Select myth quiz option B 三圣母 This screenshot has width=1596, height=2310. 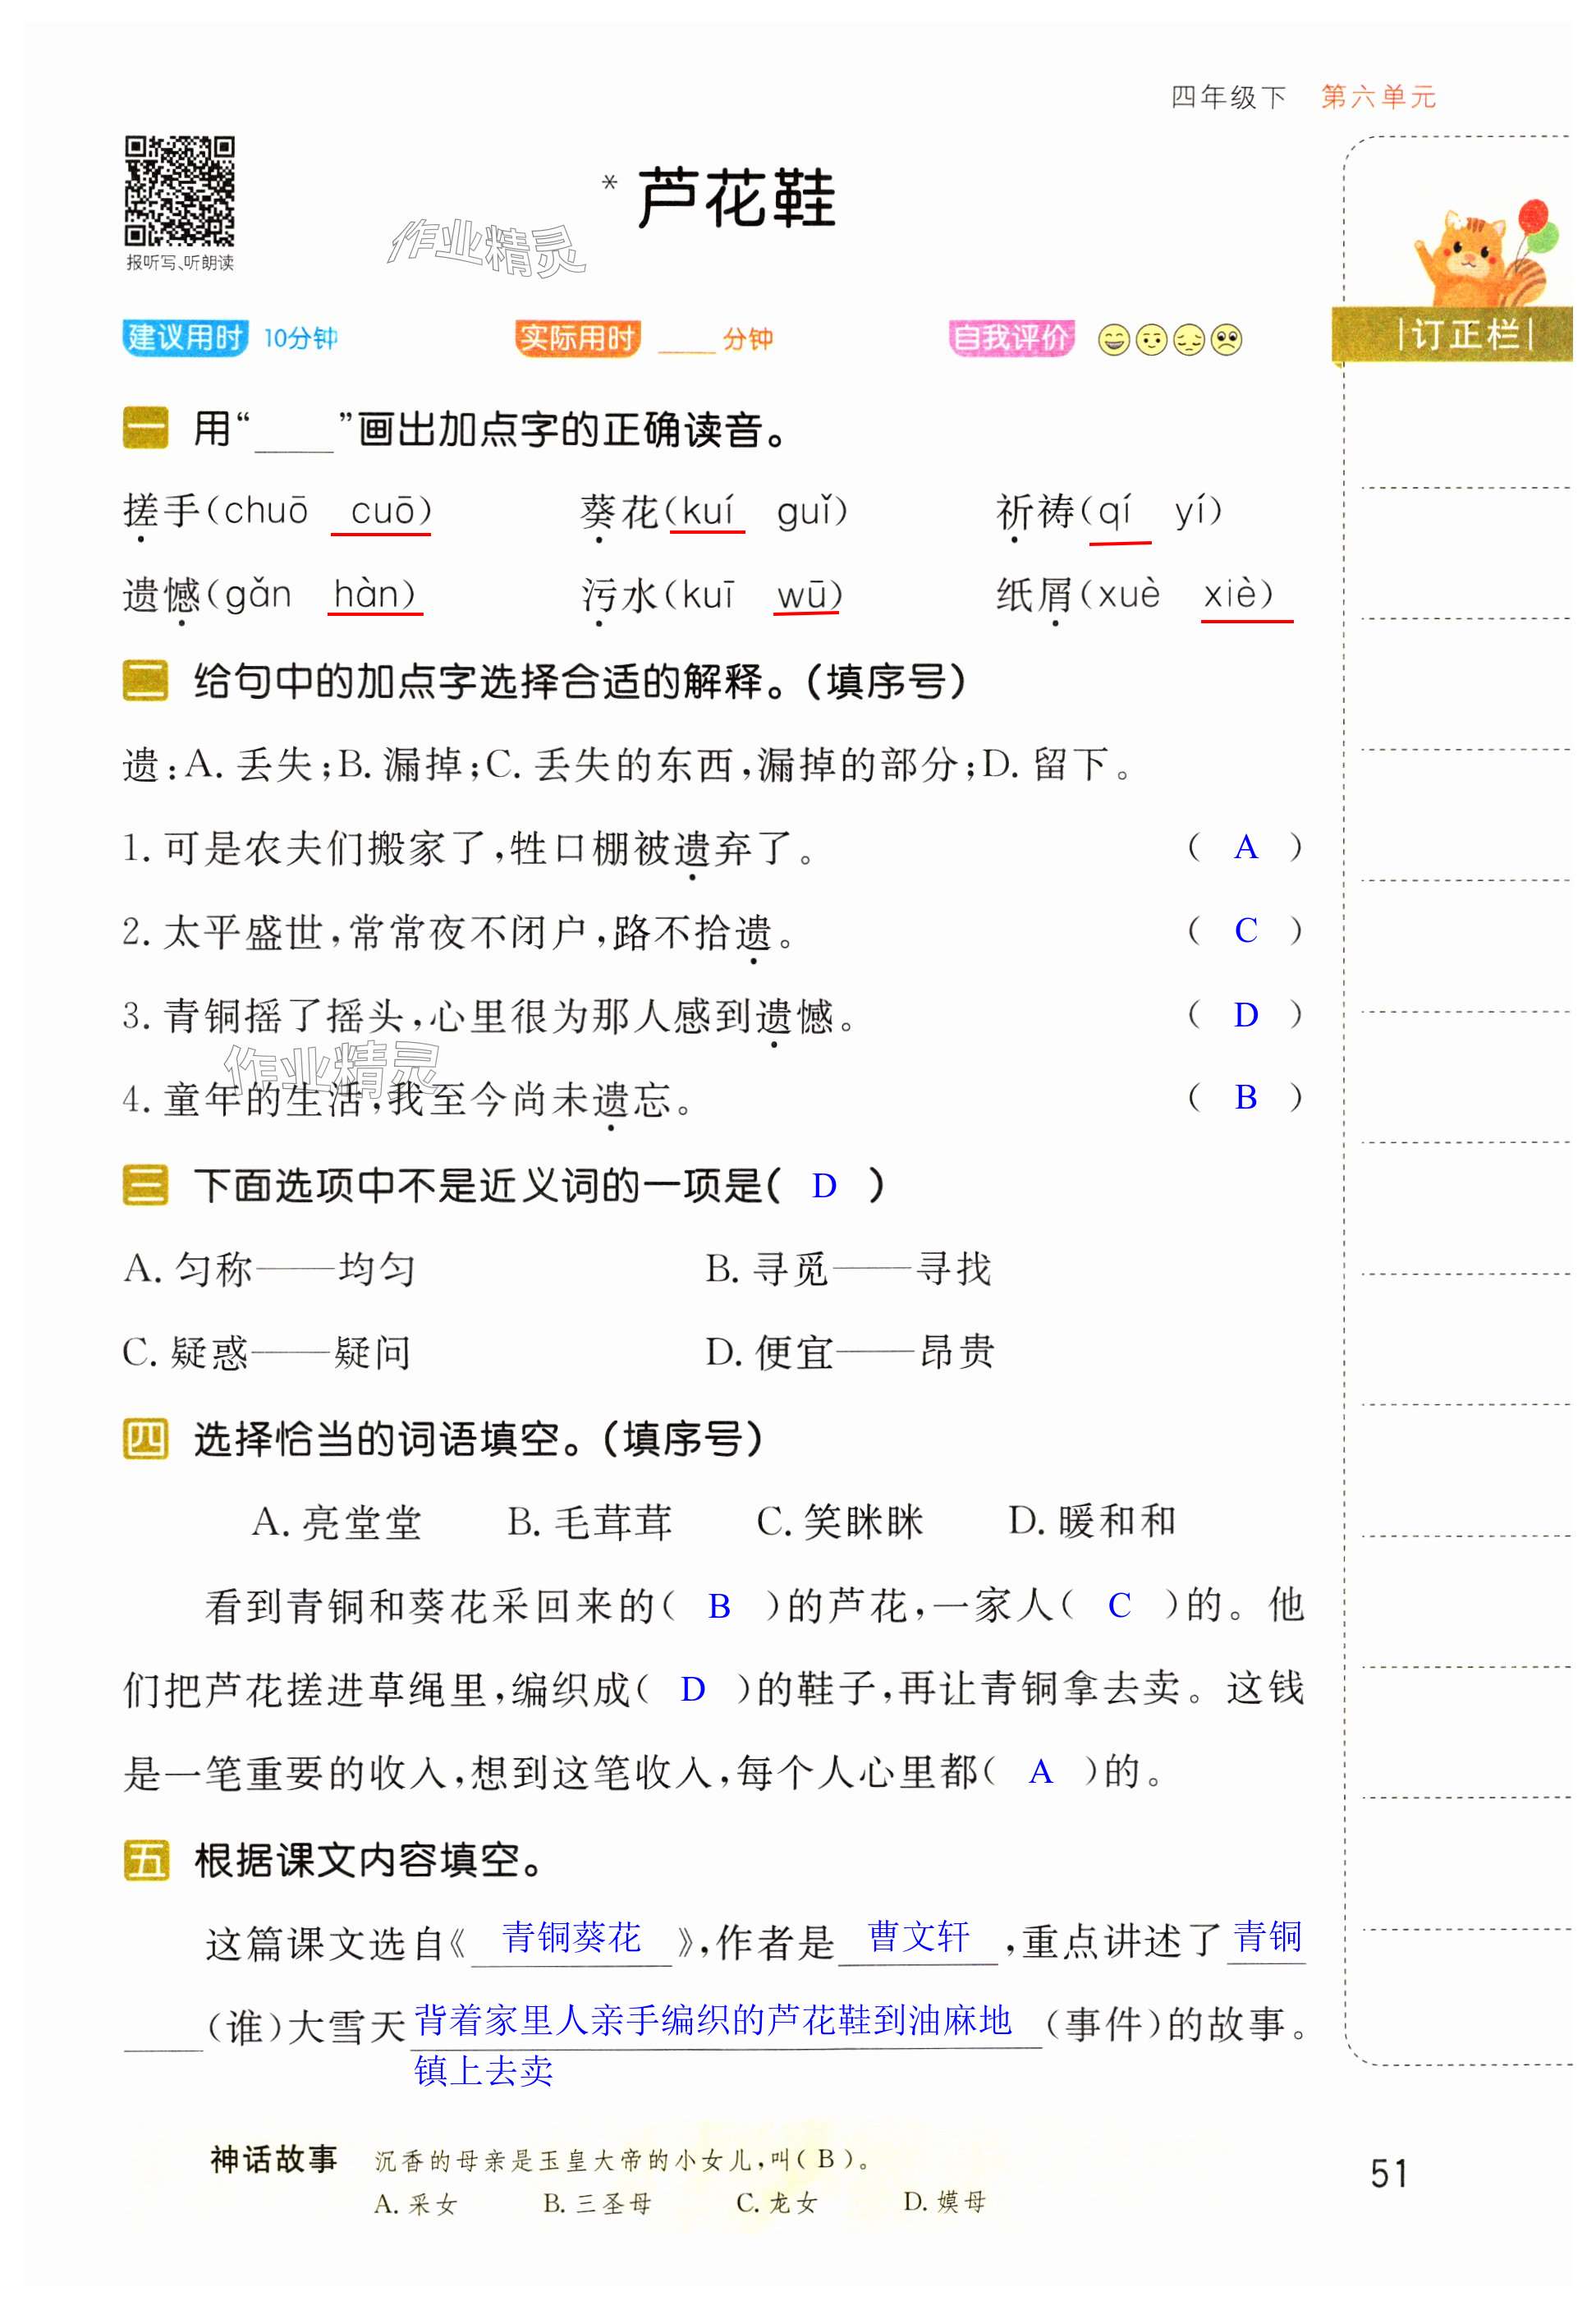click(597, 2203)
